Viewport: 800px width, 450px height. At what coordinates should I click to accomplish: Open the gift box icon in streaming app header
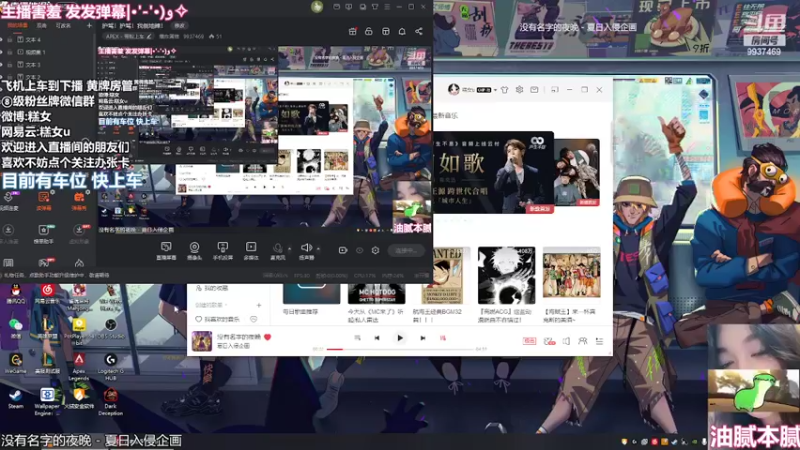coord(353,32)
